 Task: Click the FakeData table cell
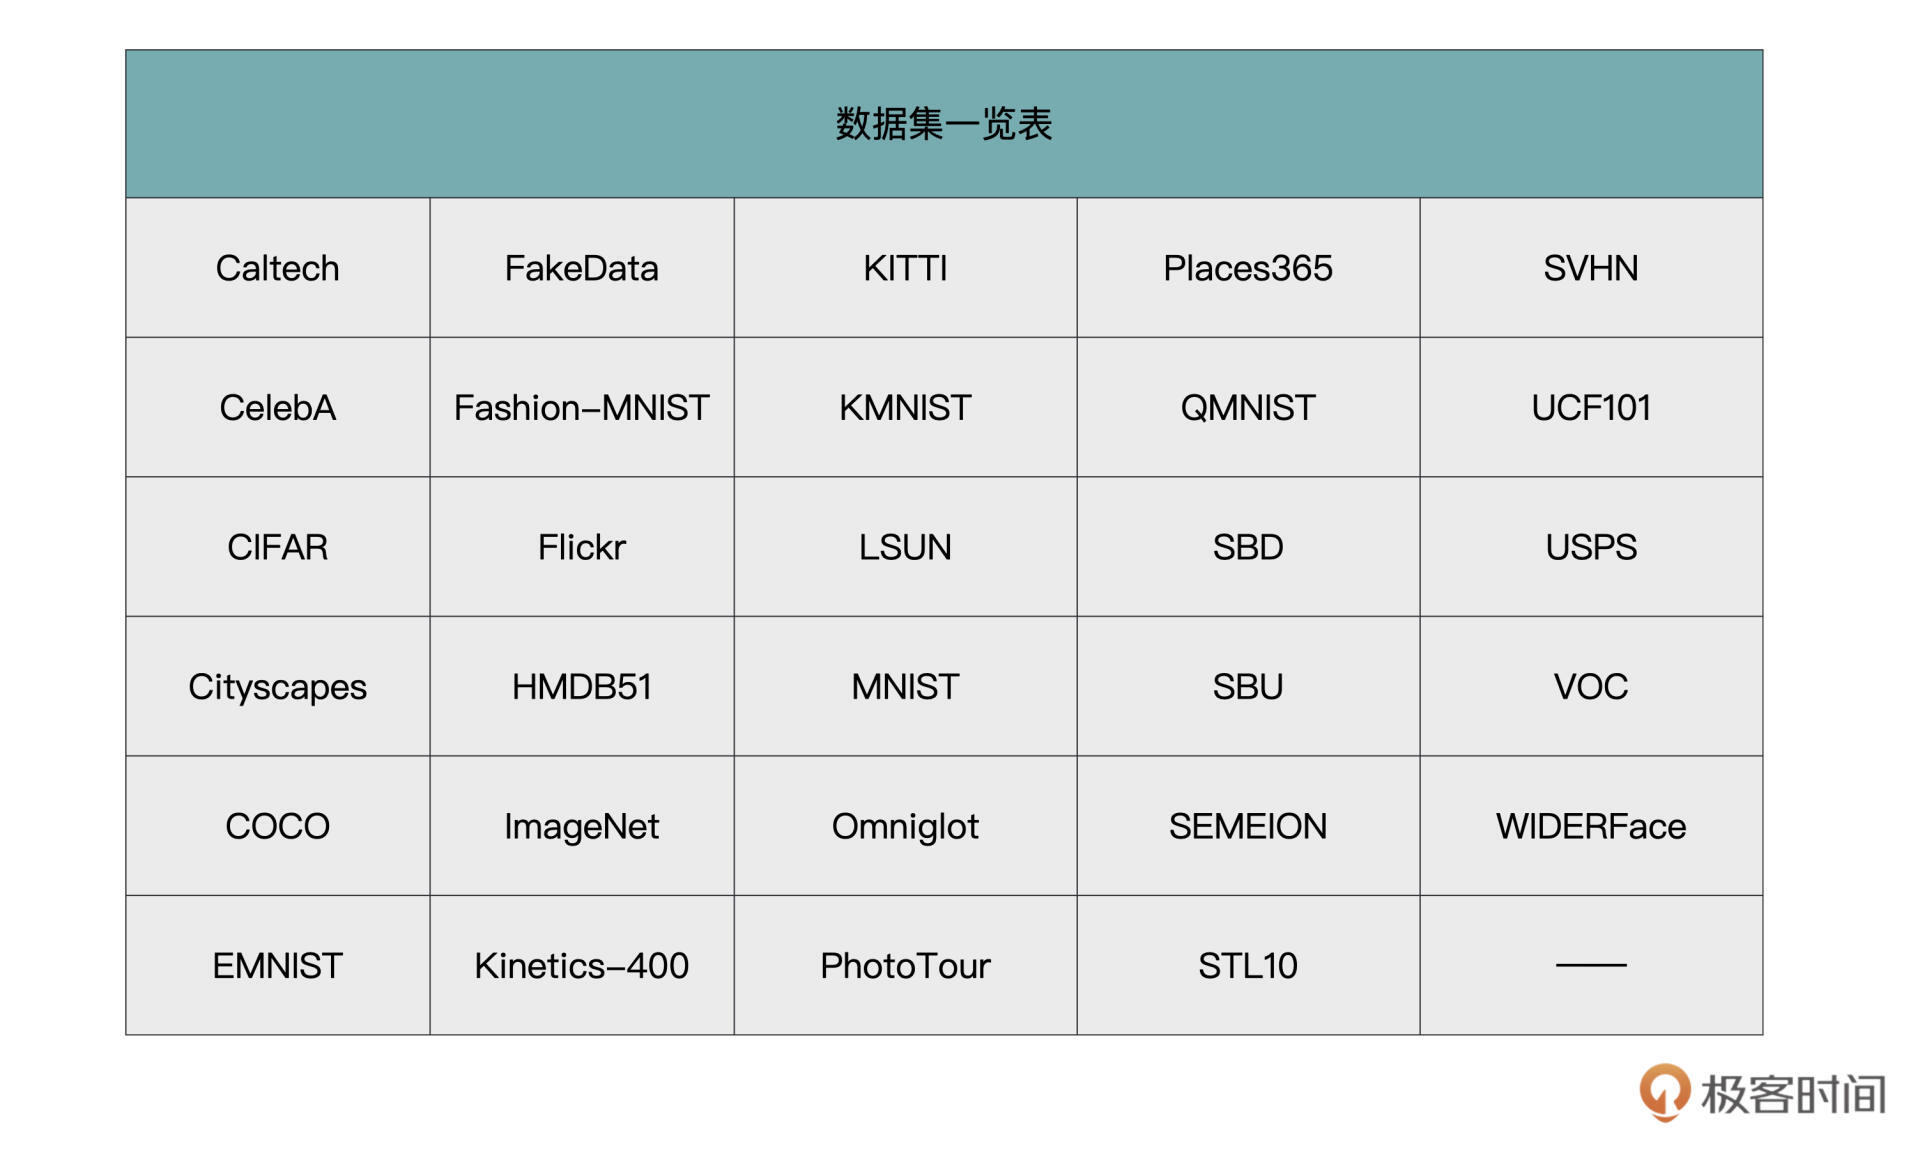581,268
